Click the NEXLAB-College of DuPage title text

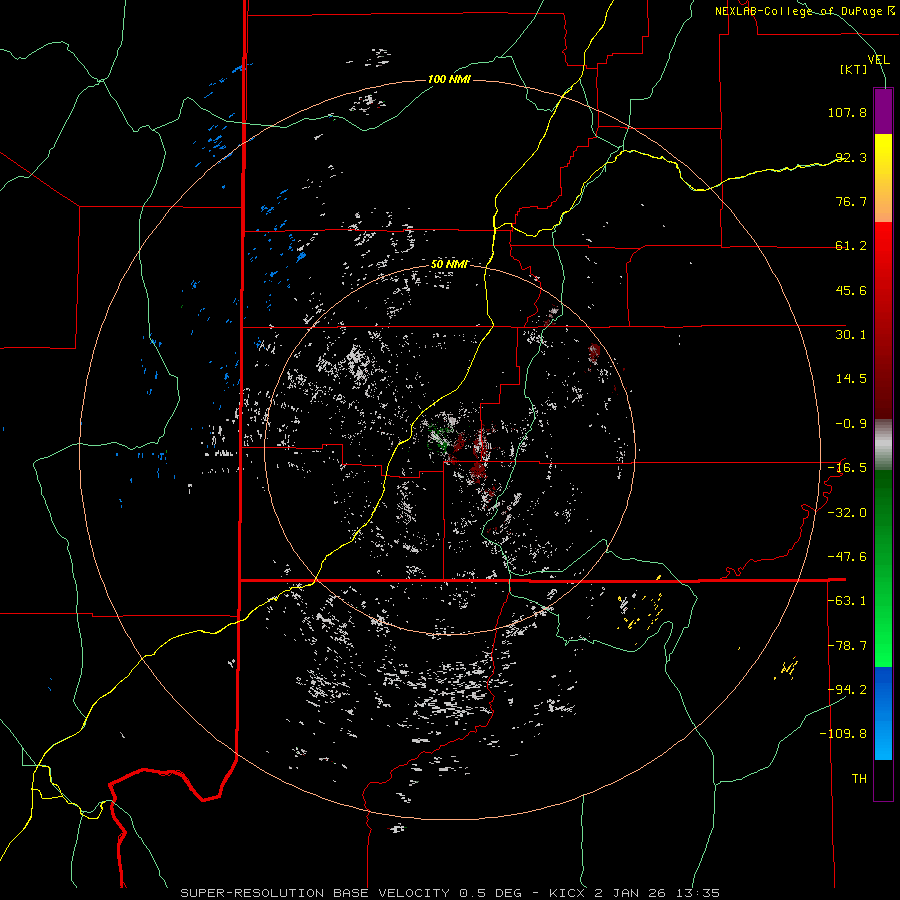click(x=800, y=11)
